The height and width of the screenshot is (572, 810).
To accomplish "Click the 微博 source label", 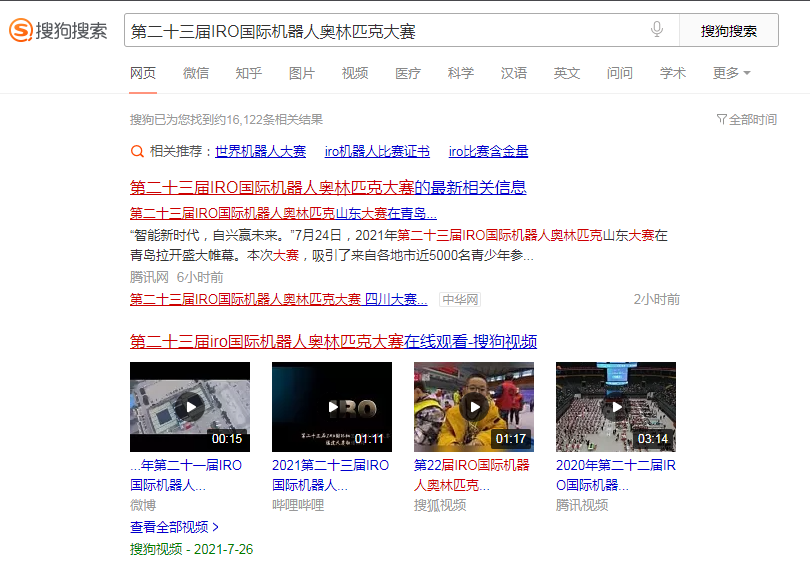I will click(143, 505).
